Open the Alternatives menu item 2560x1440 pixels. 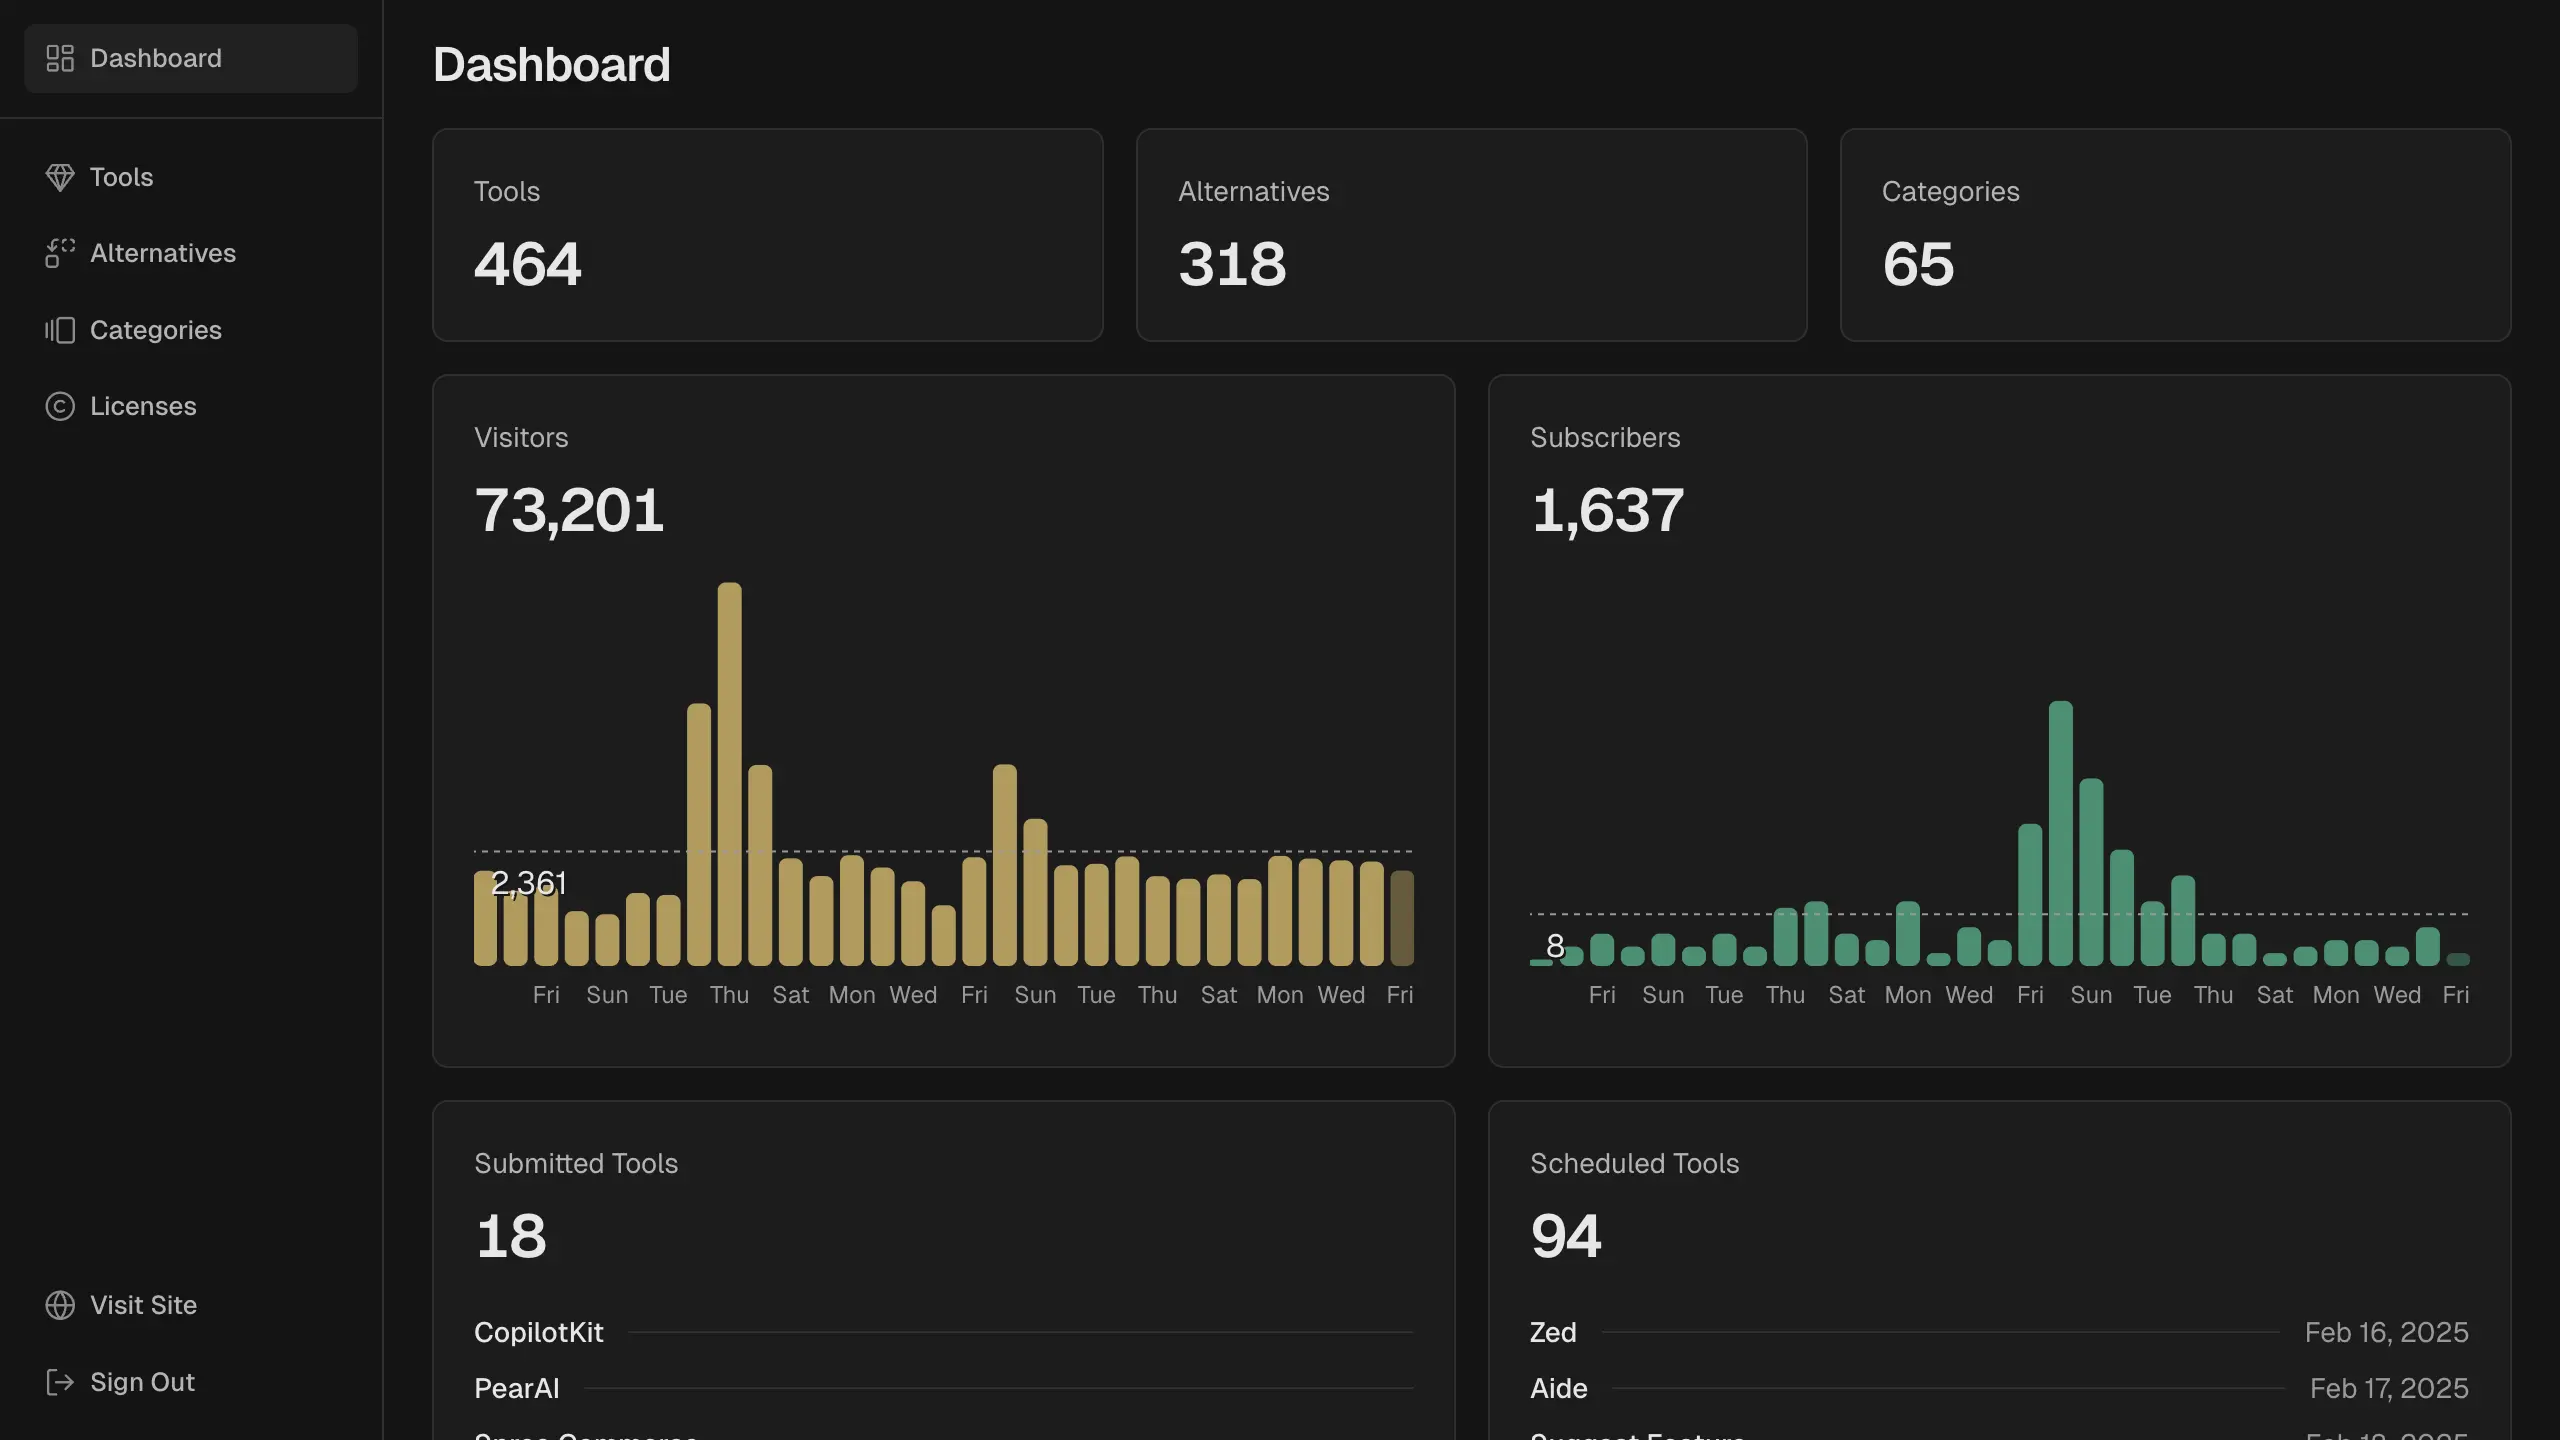tap(162, 251)
